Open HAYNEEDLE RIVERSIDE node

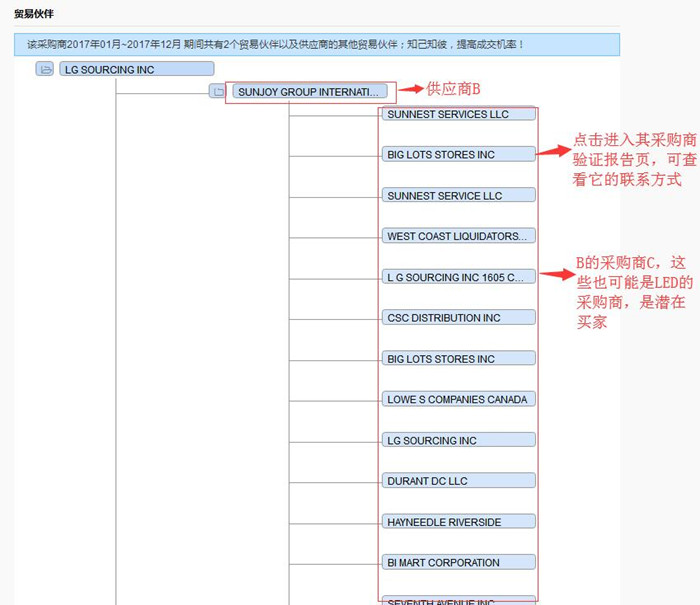click(459, 522)
